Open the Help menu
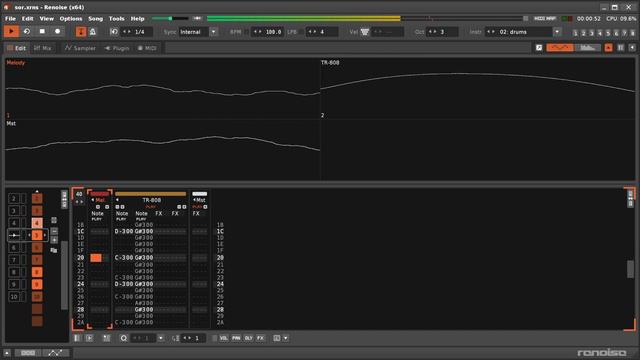 pos(137,19)
